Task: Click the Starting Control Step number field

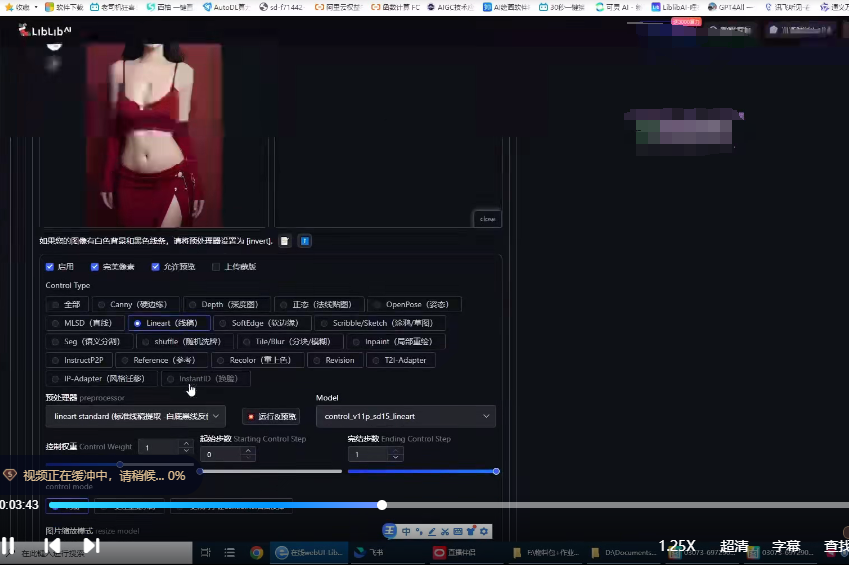Action: [x=221, y=454]
